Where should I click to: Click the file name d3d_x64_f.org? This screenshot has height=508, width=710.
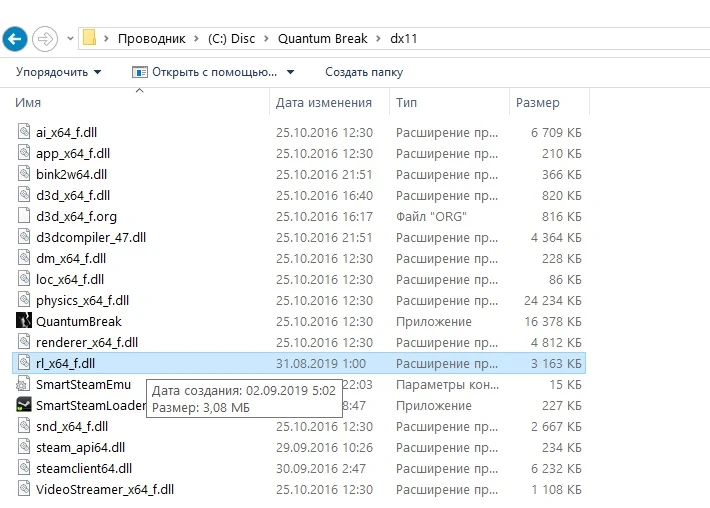[77, 216]
